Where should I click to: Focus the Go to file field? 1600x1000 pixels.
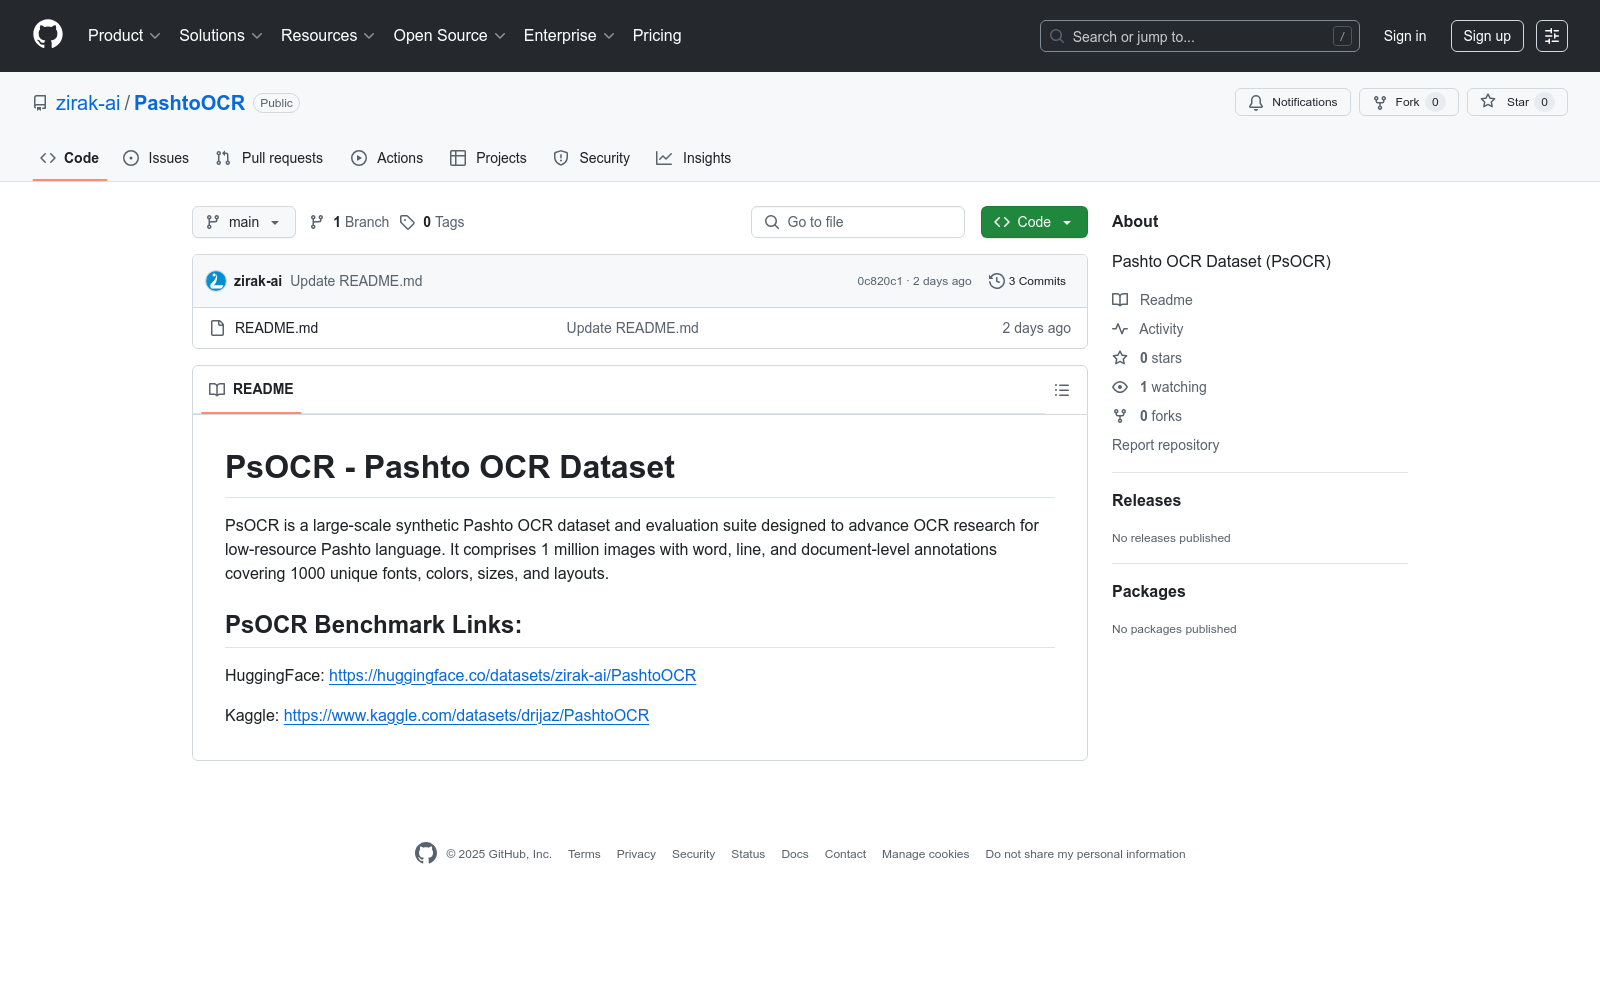(x=858, y=222)
